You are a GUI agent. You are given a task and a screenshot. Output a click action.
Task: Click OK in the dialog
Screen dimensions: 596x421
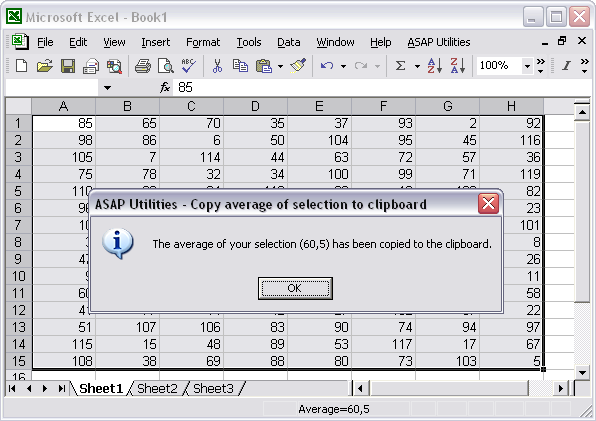pyautogui.click(x=295, y=288)
